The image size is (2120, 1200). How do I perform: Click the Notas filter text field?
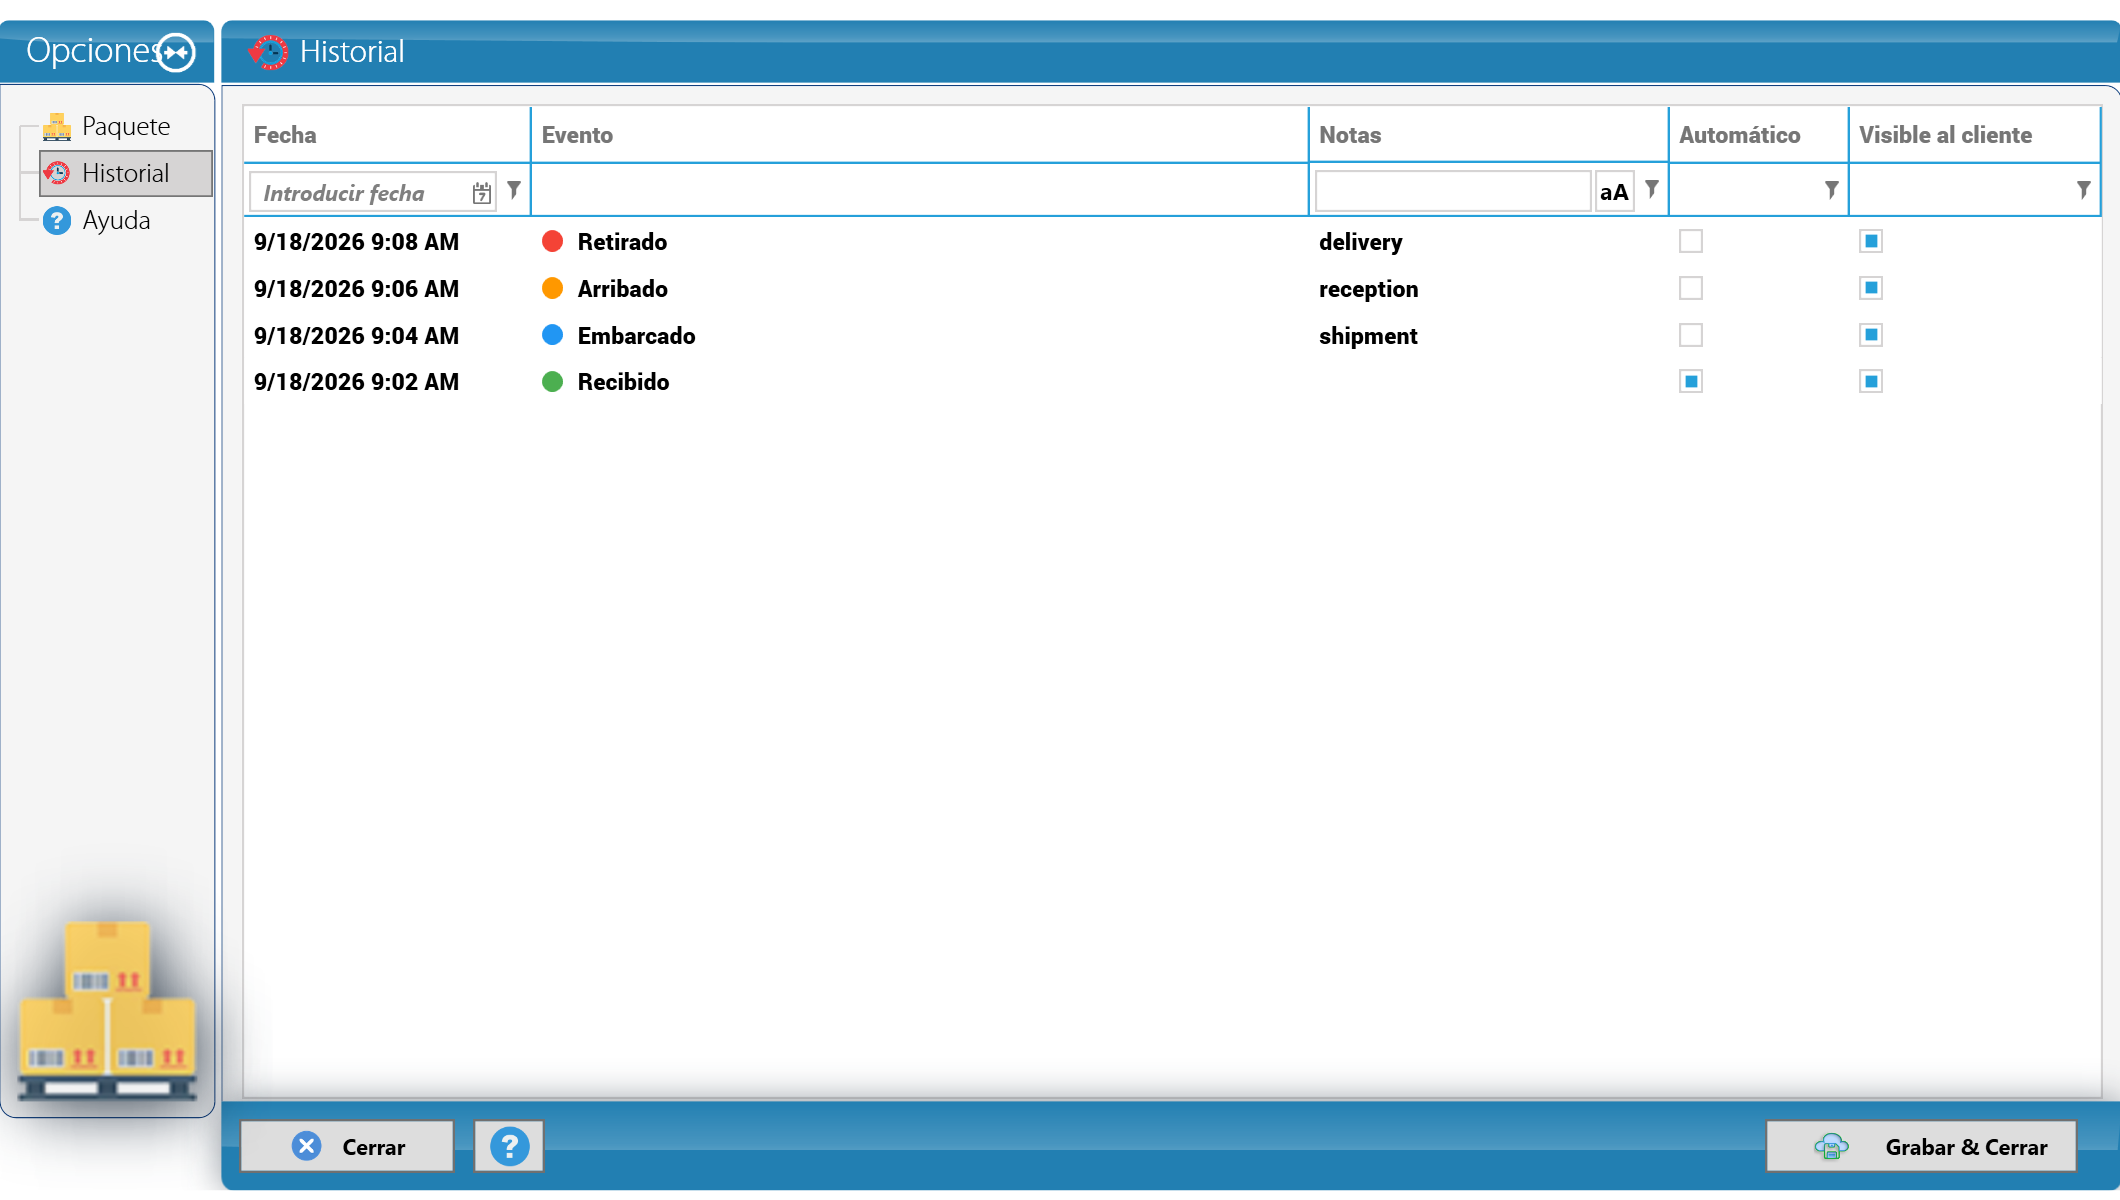click(x=1453, y=191)
